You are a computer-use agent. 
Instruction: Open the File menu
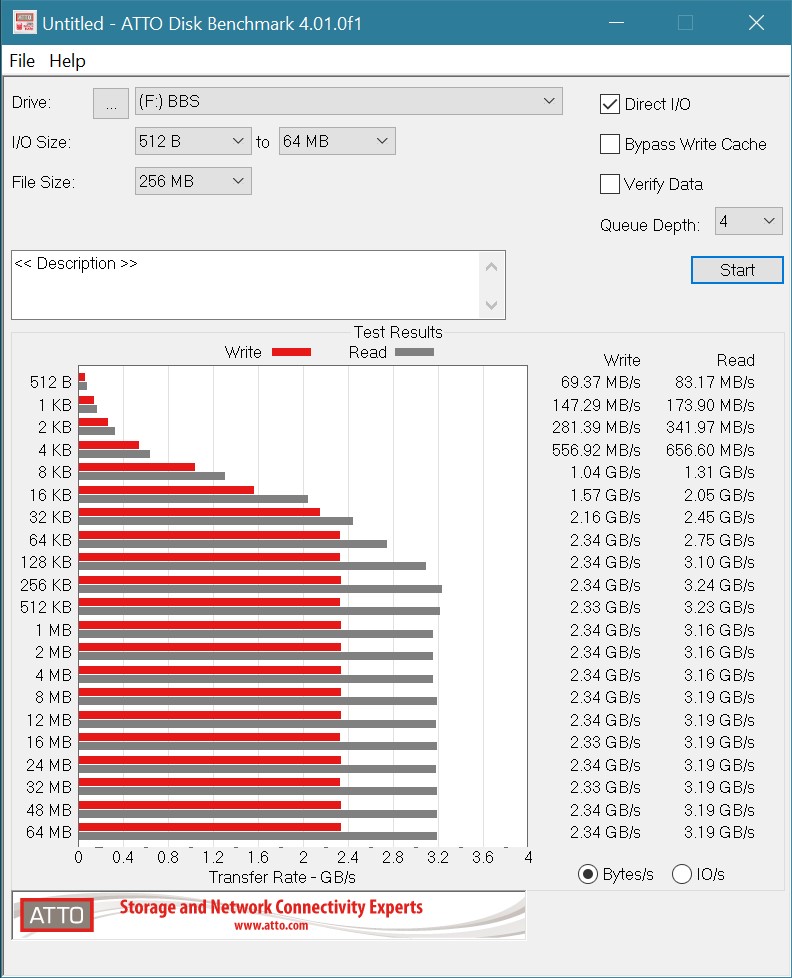(x=22, y=61)
